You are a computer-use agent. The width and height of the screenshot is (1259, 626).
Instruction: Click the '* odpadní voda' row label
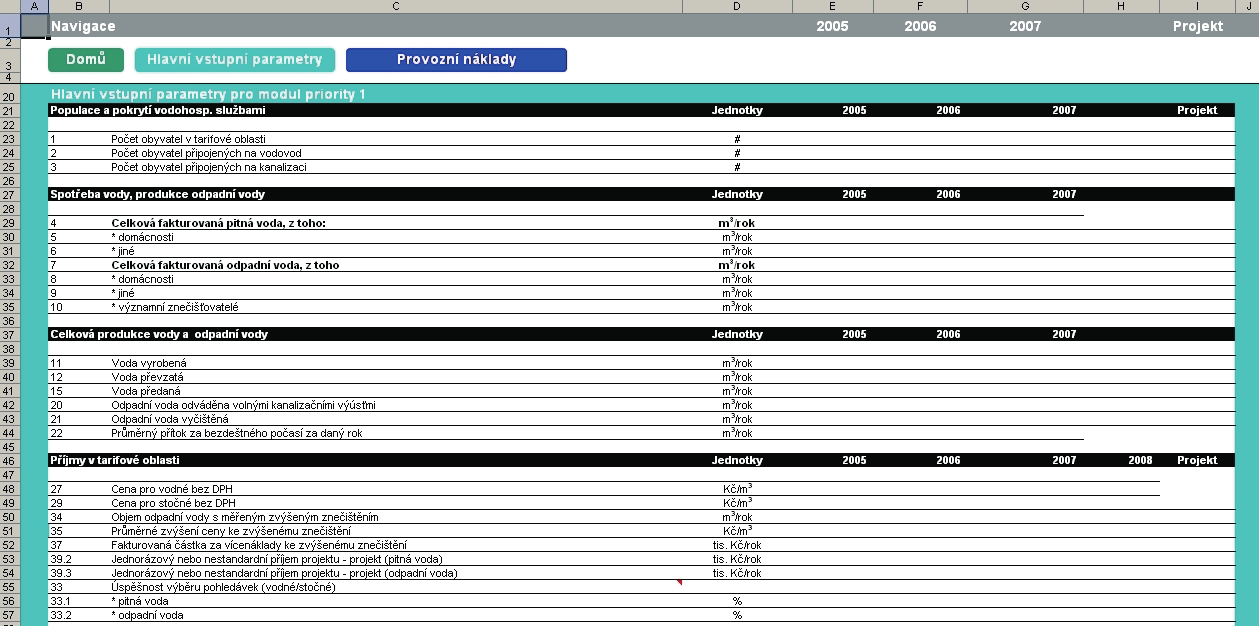coord(147,615)
